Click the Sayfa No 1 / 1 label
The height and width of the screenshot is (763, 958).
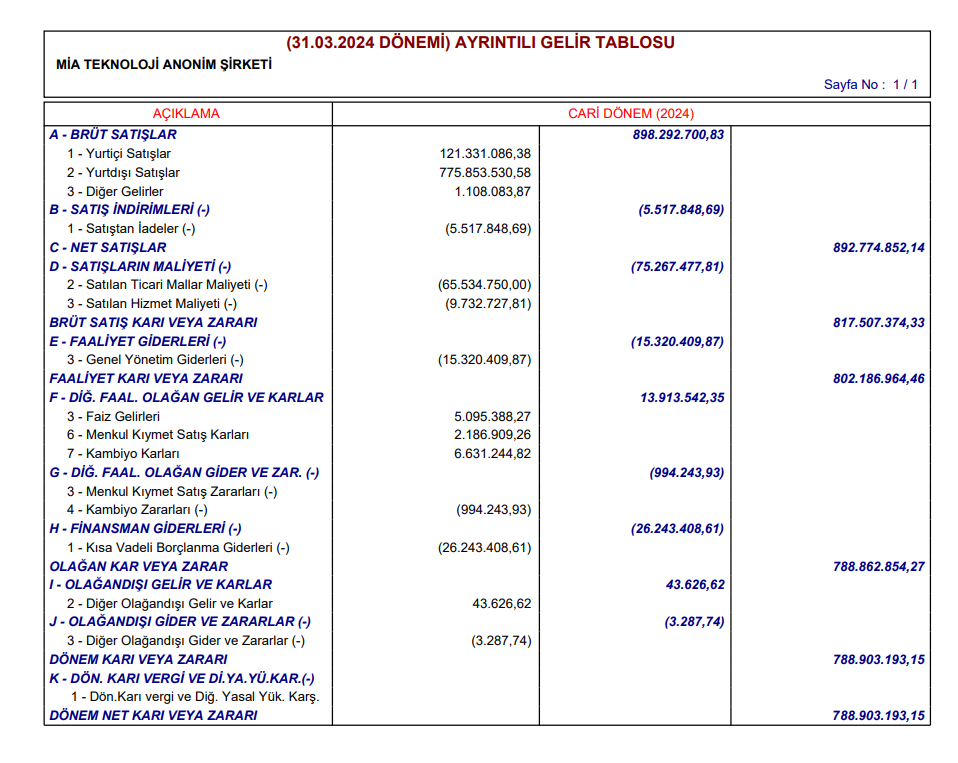[871, 84]
